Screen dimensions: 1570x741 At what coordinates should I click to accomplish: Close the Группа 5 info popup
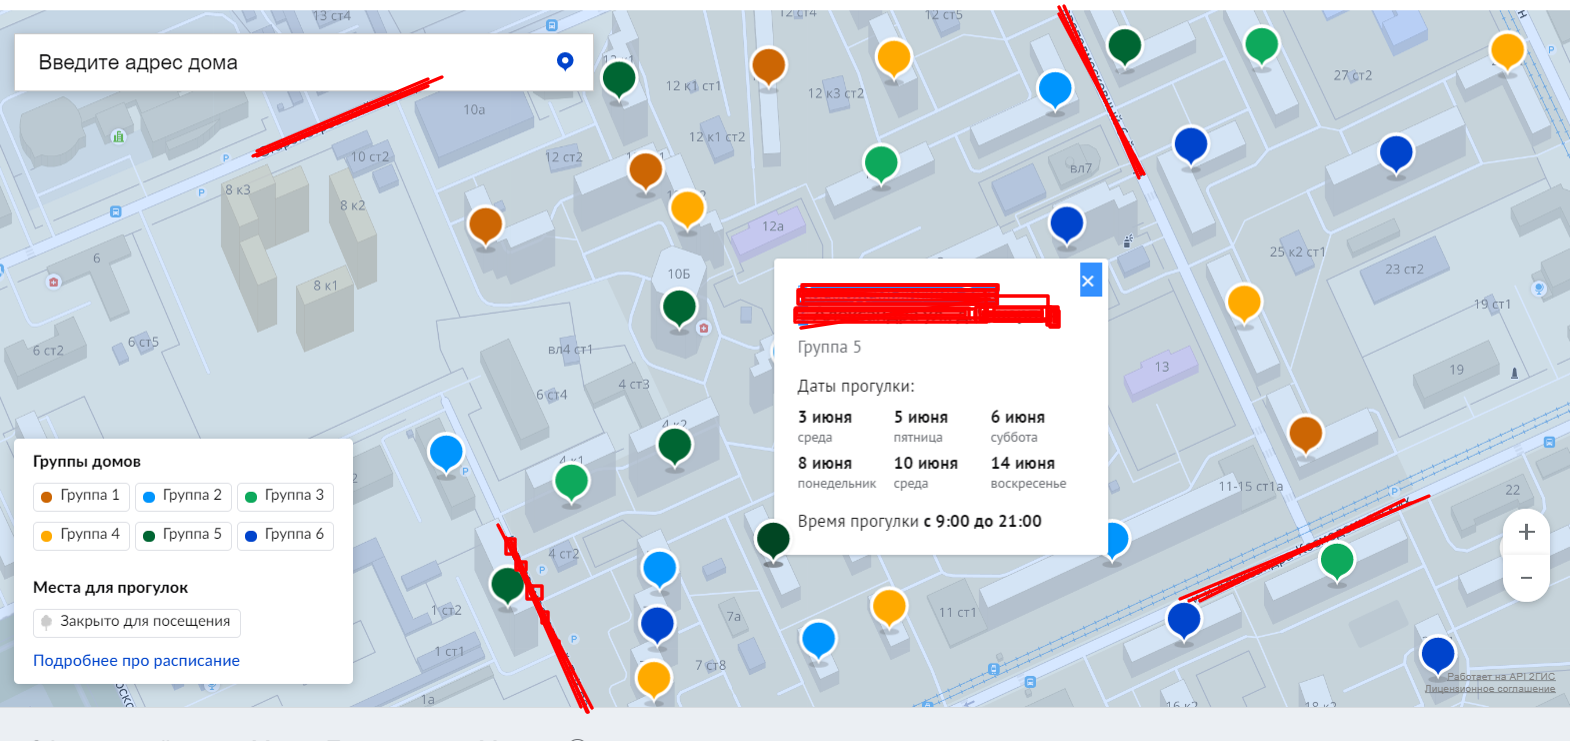coord(1089,281)
